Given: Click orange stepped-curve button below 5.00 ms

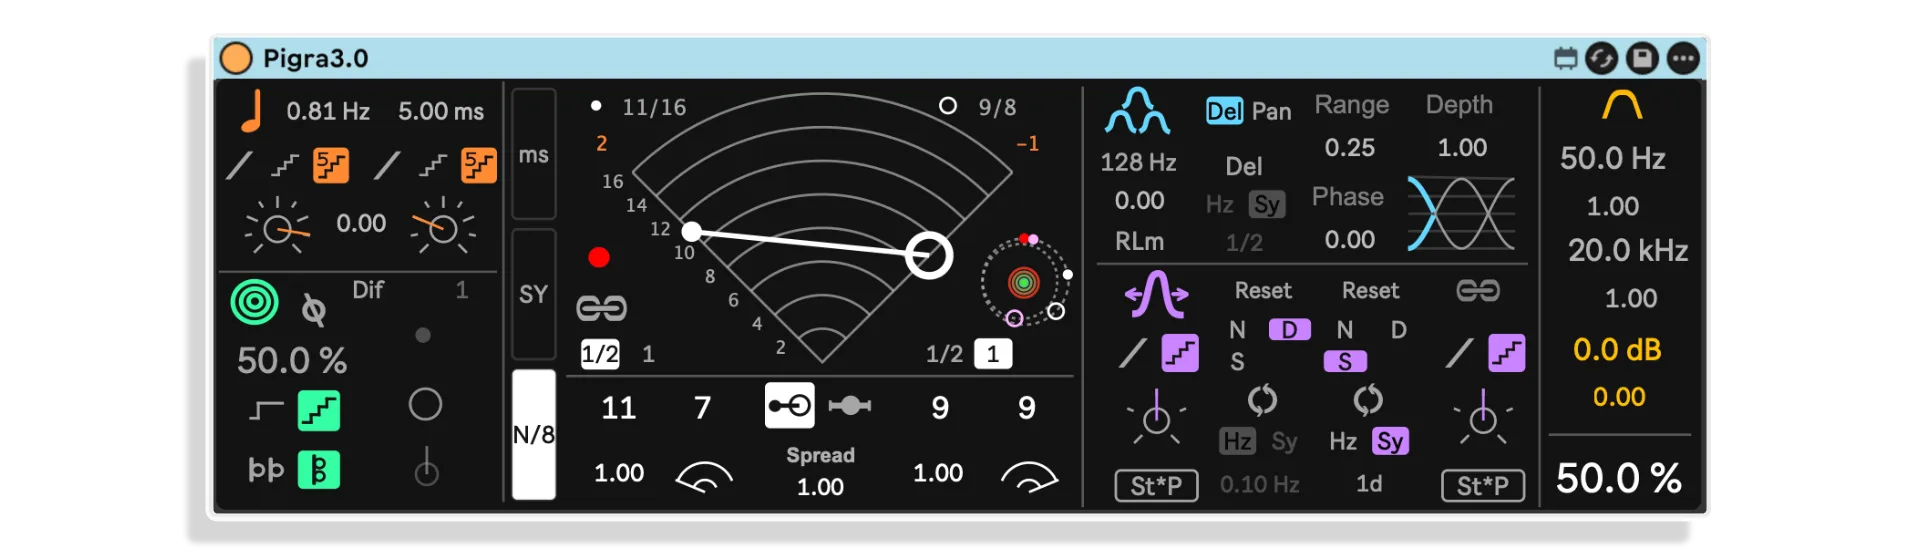Looking at the screenshot, I should [479, 165].
